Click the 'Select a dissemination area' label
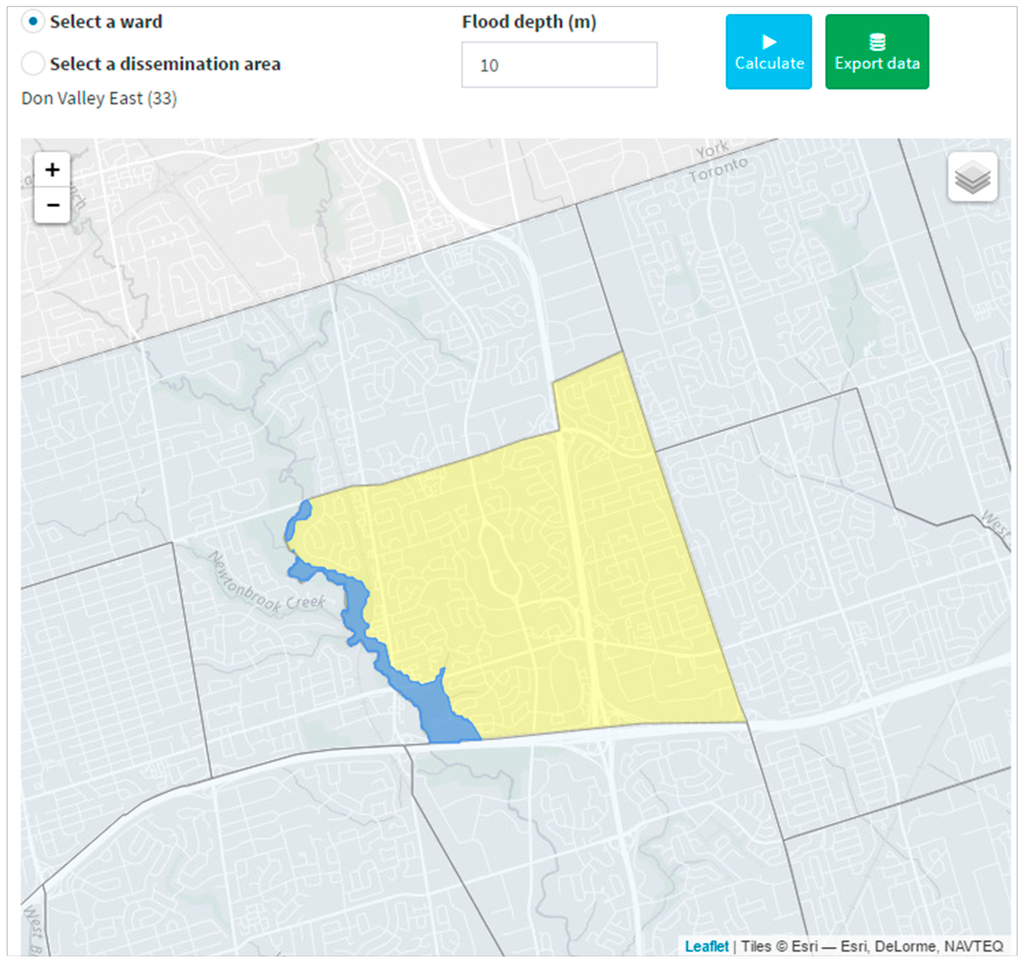The image size is (1024, 963). [165, 64]
